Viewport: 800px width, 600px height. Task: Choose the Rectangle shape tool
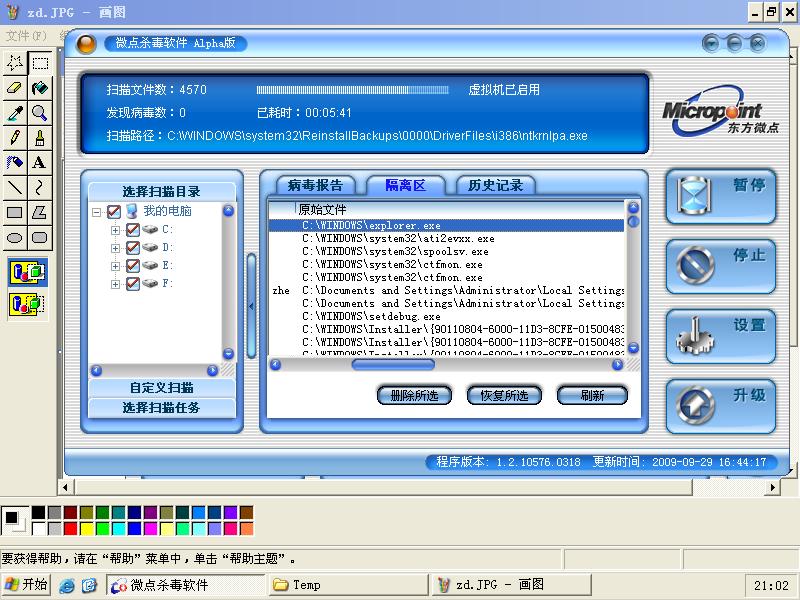click(15, 213)
